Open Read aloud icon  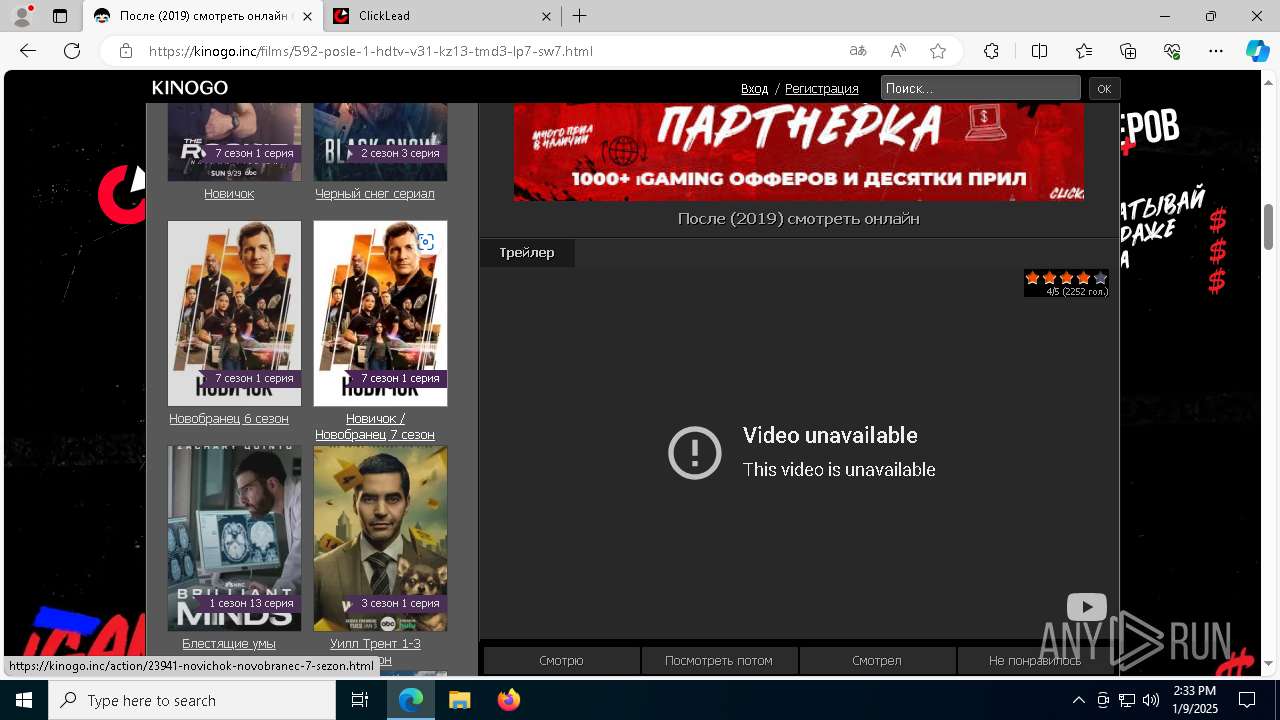click(x=898, y=51)
